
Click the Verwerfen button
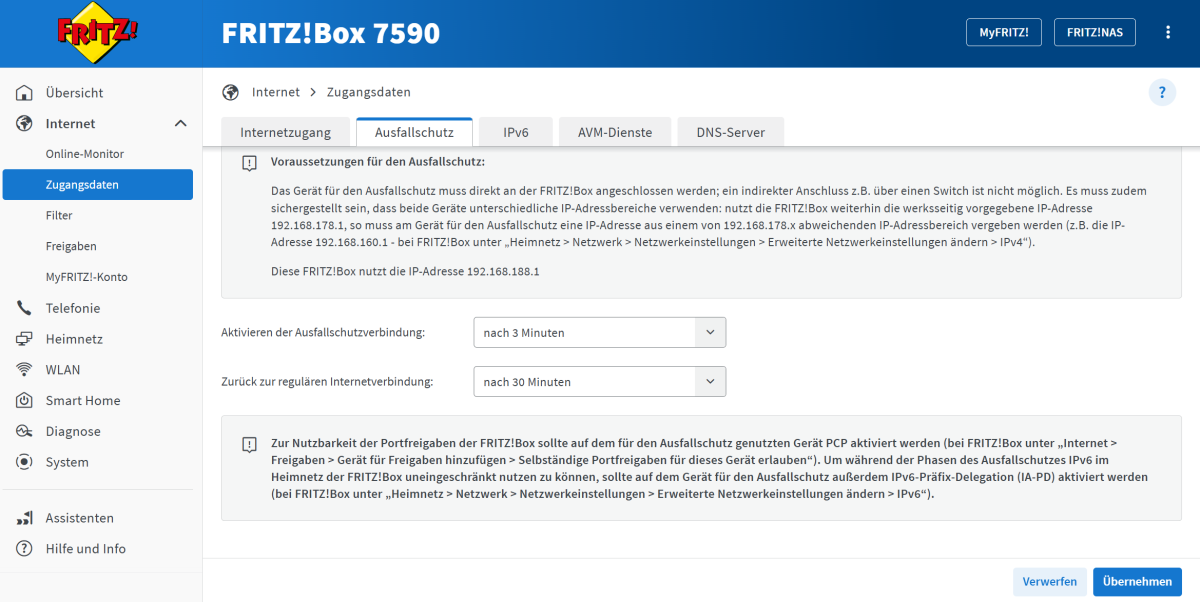pos(1049,582)
